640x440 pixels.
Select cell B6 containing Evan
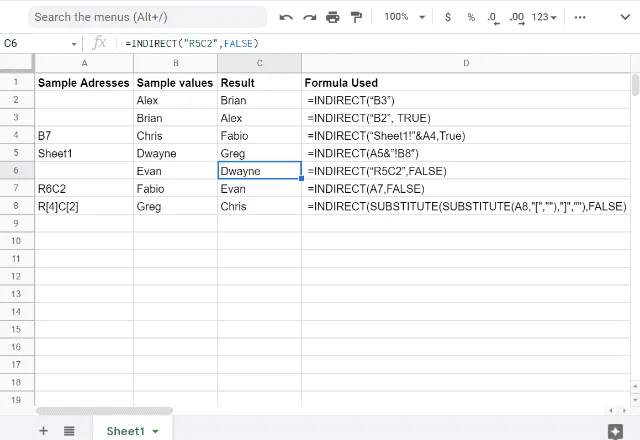click(176, 171)
